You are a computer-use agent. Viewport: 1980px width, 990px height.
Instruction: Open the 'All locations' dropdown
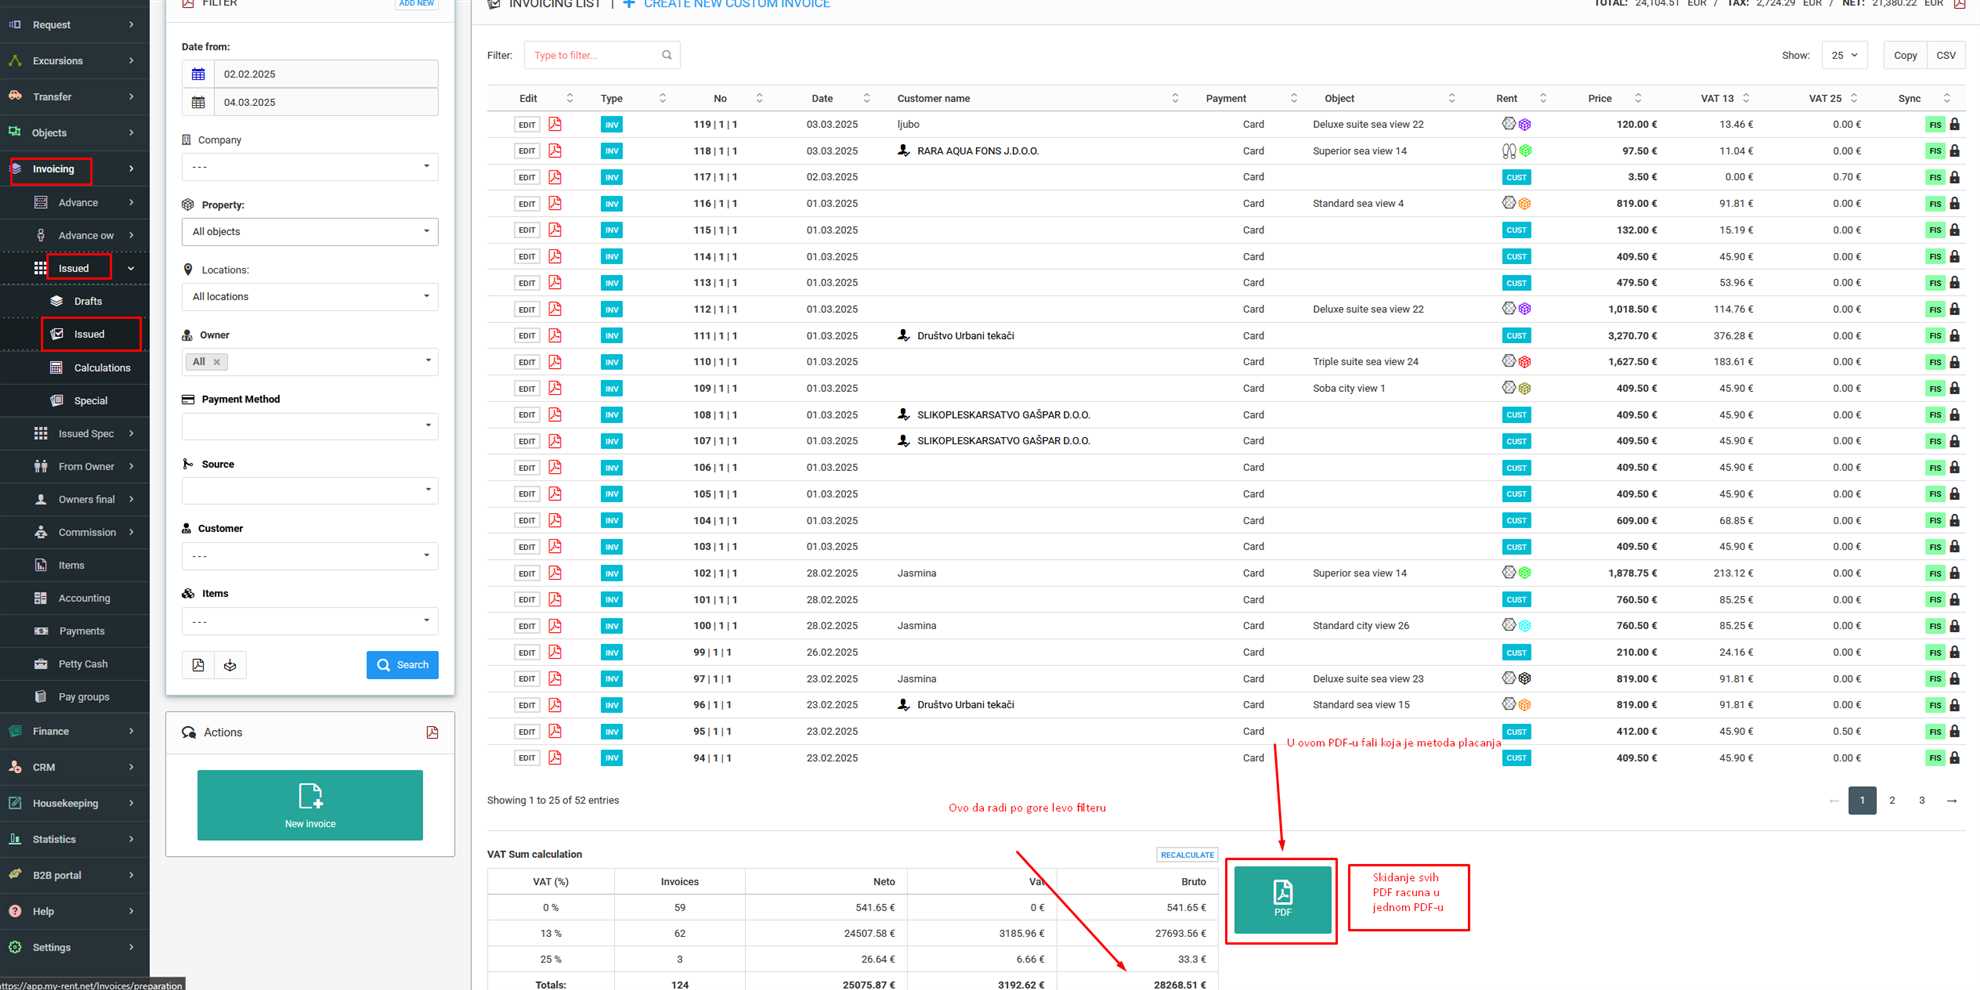tap(310, 297)
